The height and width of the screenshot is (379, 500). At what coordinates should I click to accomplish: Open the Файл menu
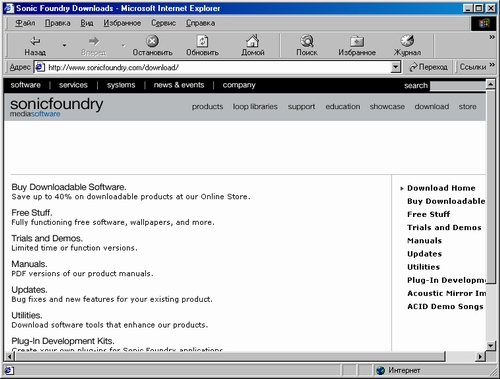[25, 23]
